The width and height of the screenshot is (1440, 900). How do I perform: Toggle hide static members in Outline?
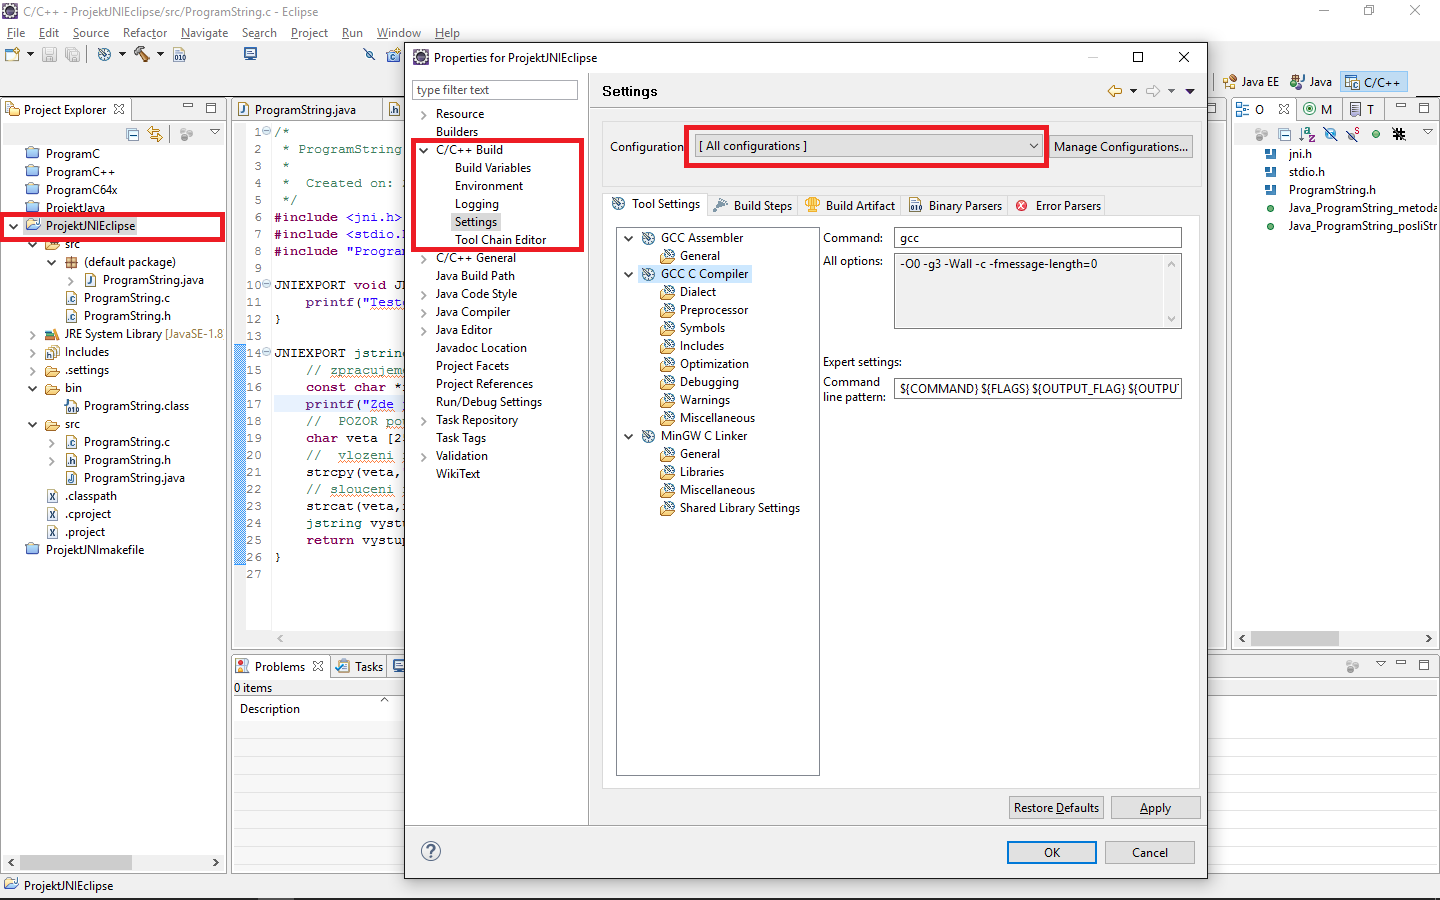1350,133
